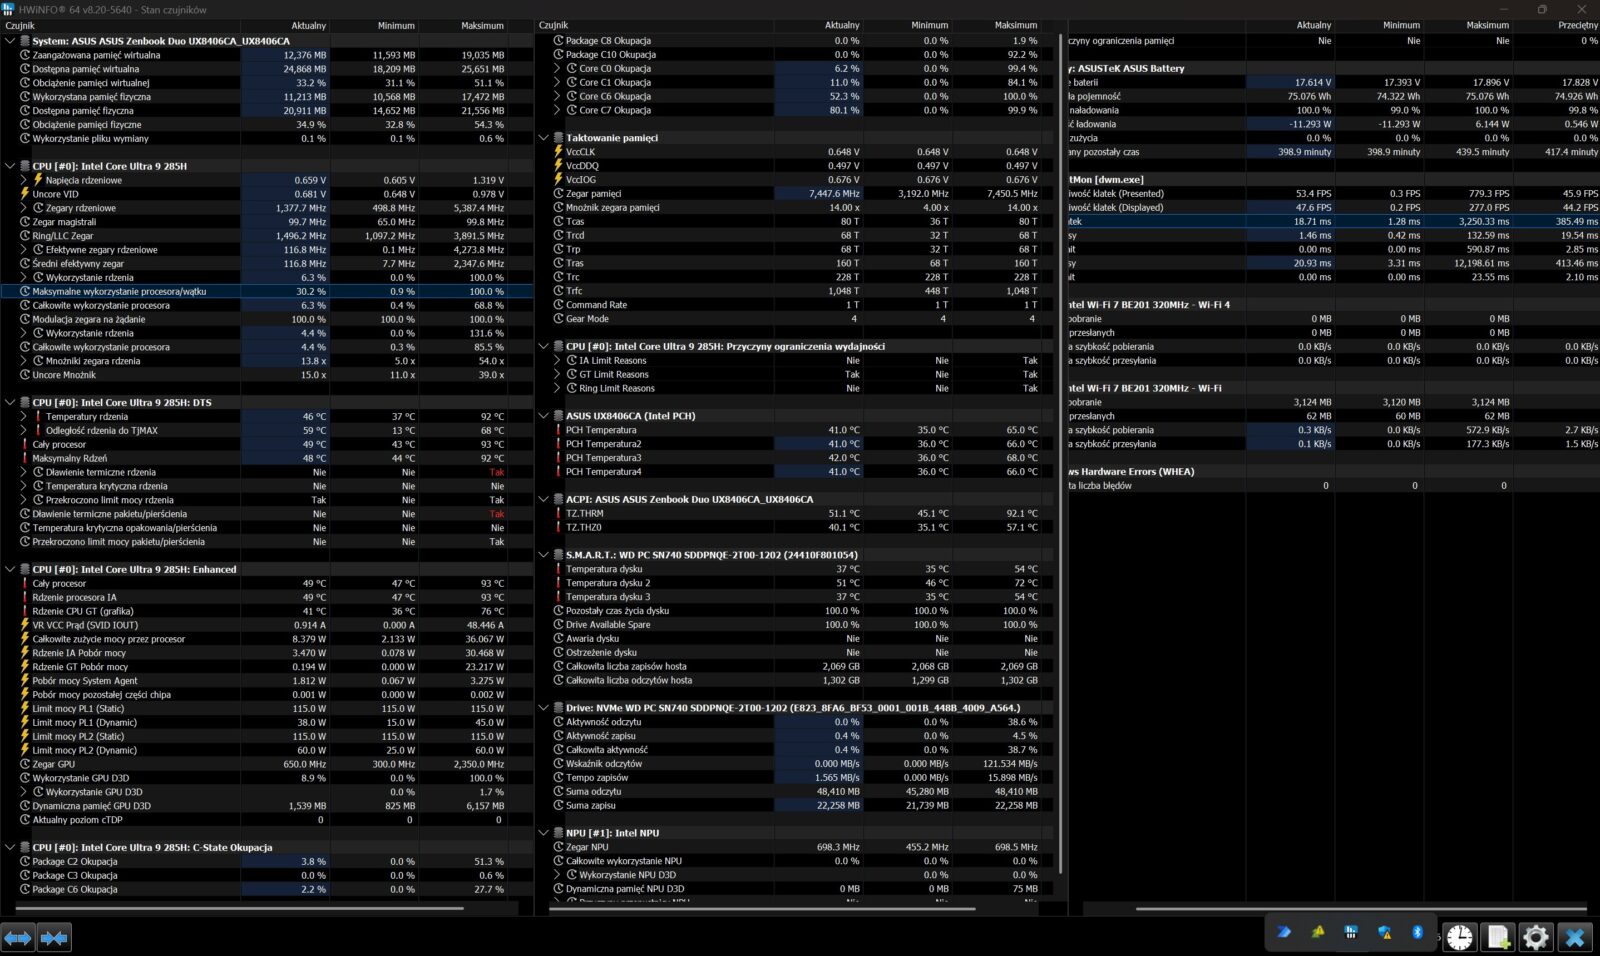
Task: Expand the Temperatury rdzenia row
Action: [x=24, y=416]
